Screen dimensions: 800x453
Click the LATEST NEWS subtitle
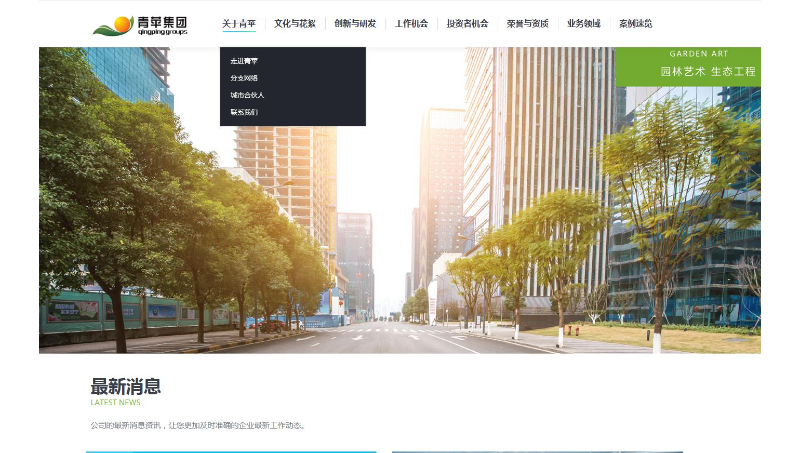click(x=115, y=402)
